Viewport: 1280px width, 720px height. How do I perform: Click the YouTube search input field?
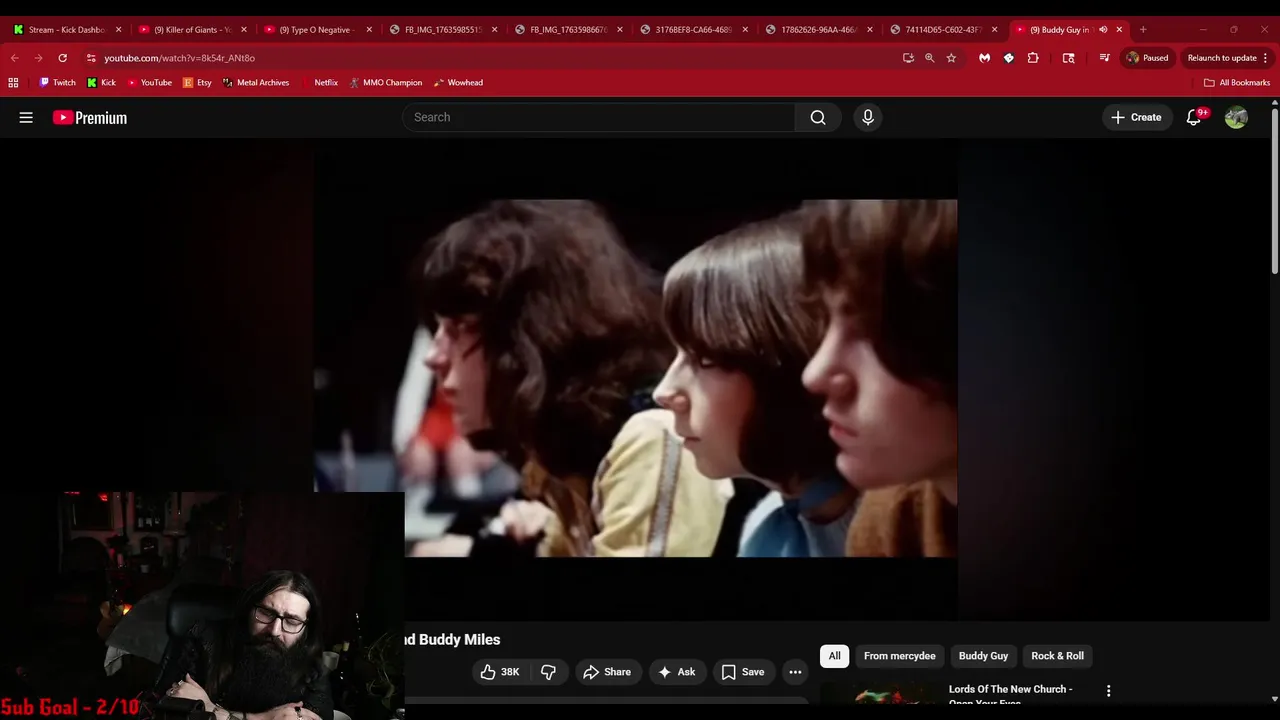click(600, 117)
